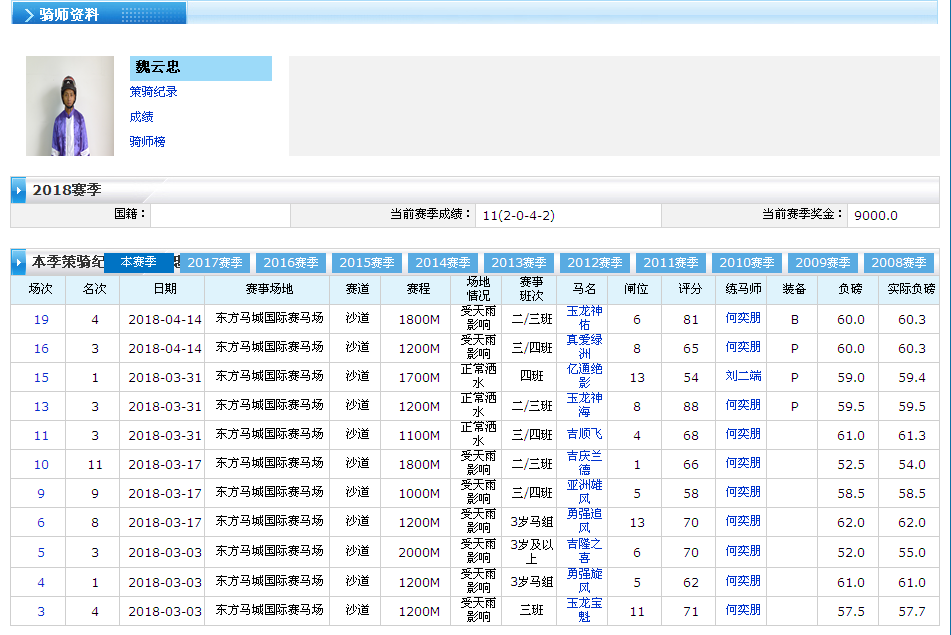Click the arrow icon beside 本季策骑纪录
This screenshot has height=635, width=951.
click(18, 262)
